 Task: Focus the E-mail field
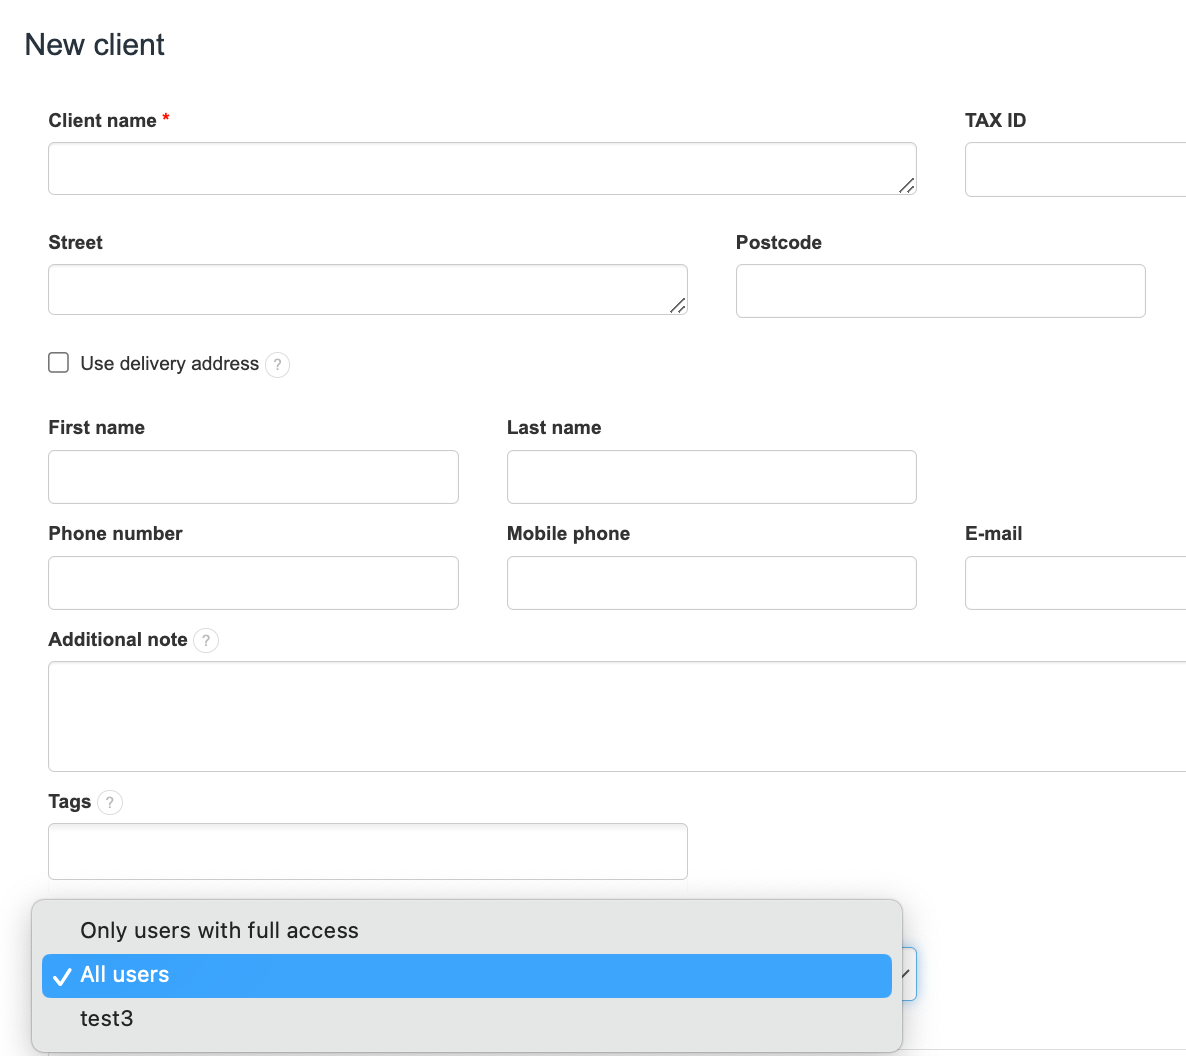(1075, 583)
